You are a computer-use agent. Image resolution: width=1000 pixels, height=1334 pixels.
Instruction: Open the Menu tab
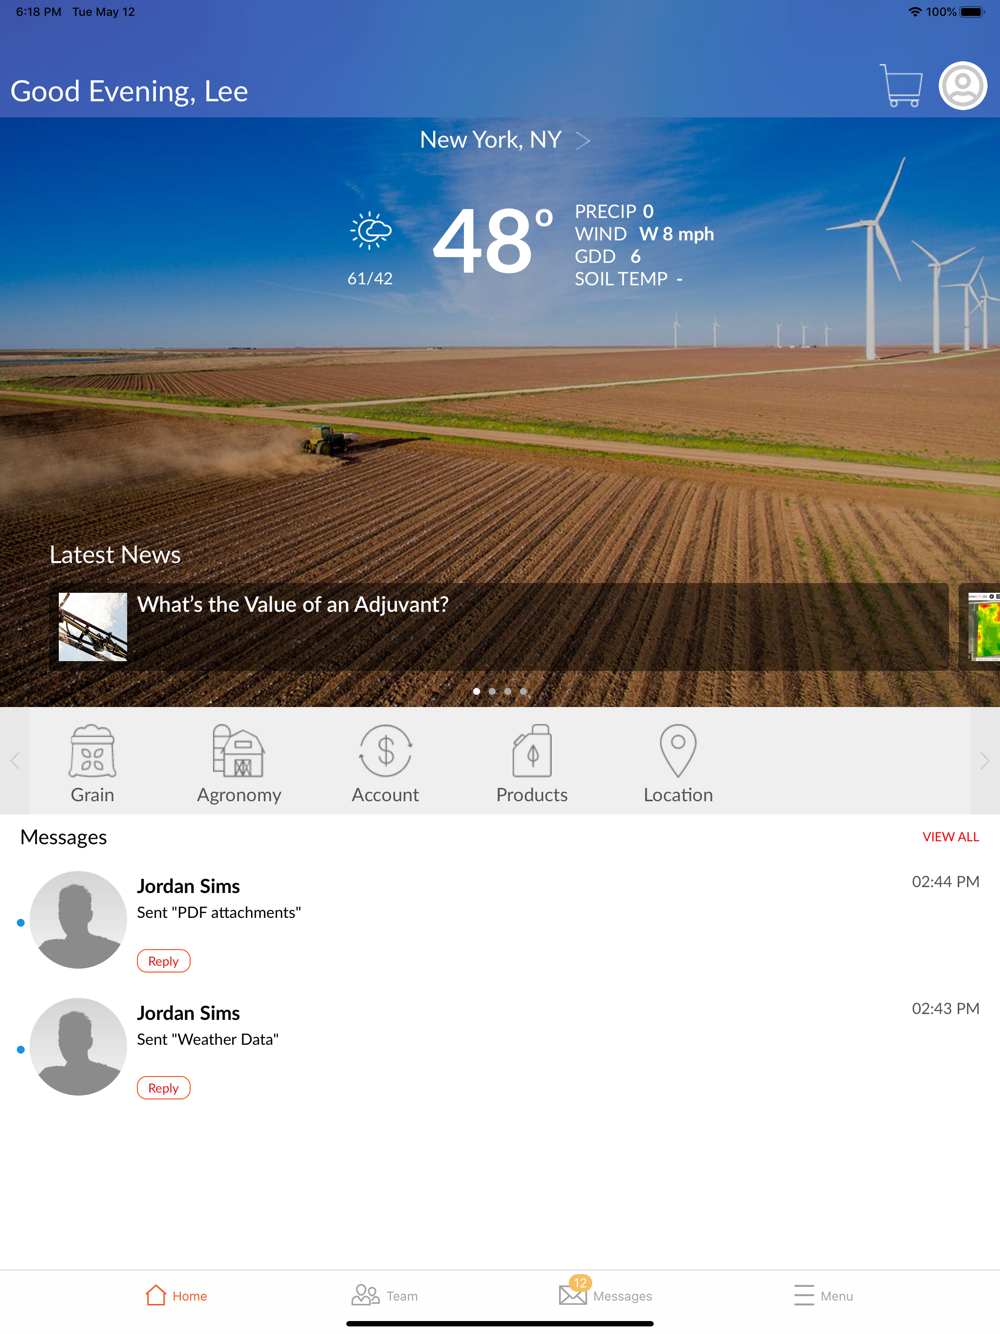tap(823, 1295)
